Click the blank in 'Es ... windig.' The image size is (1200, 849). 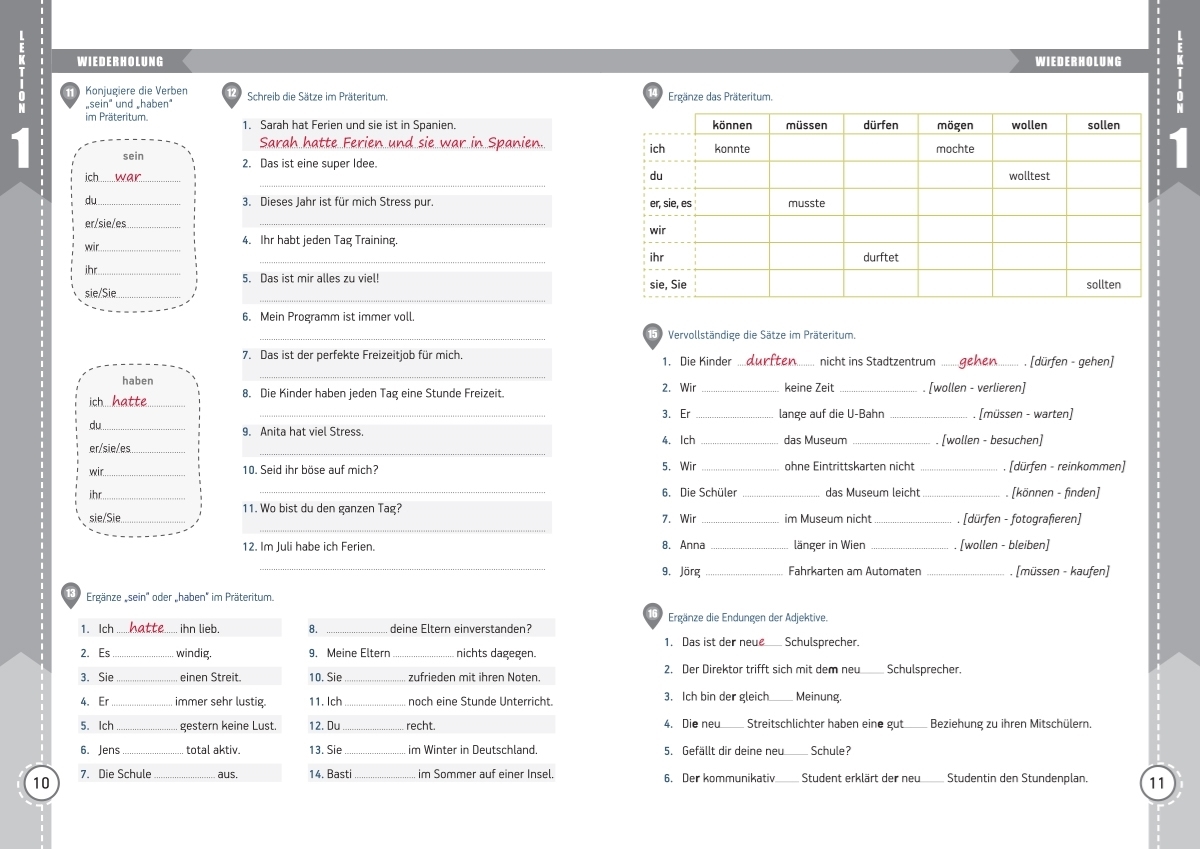pos(143,654)
